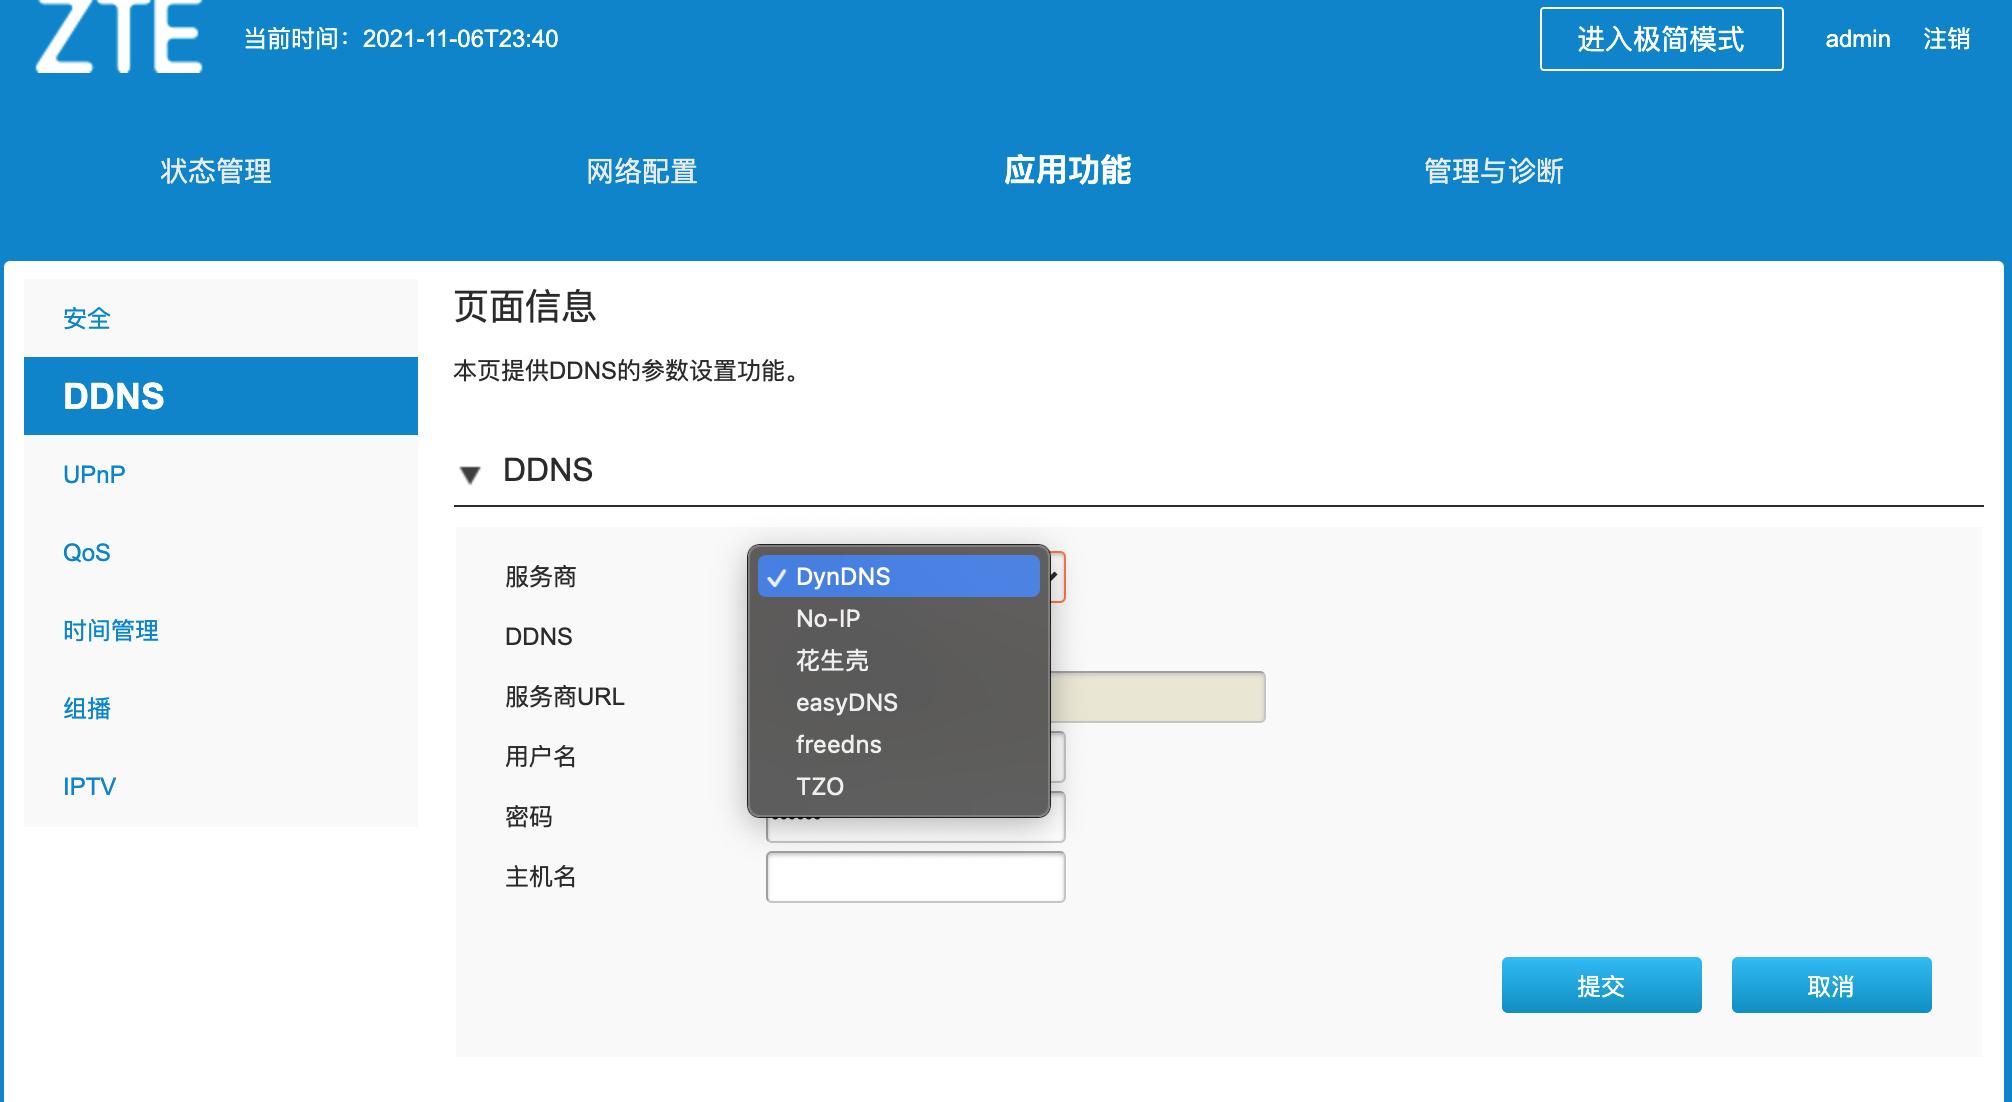Submit the DDNS settings with 提交
This screenshot has width=2012, height=1102.
pyautogui.click(x=1601, y=985)
